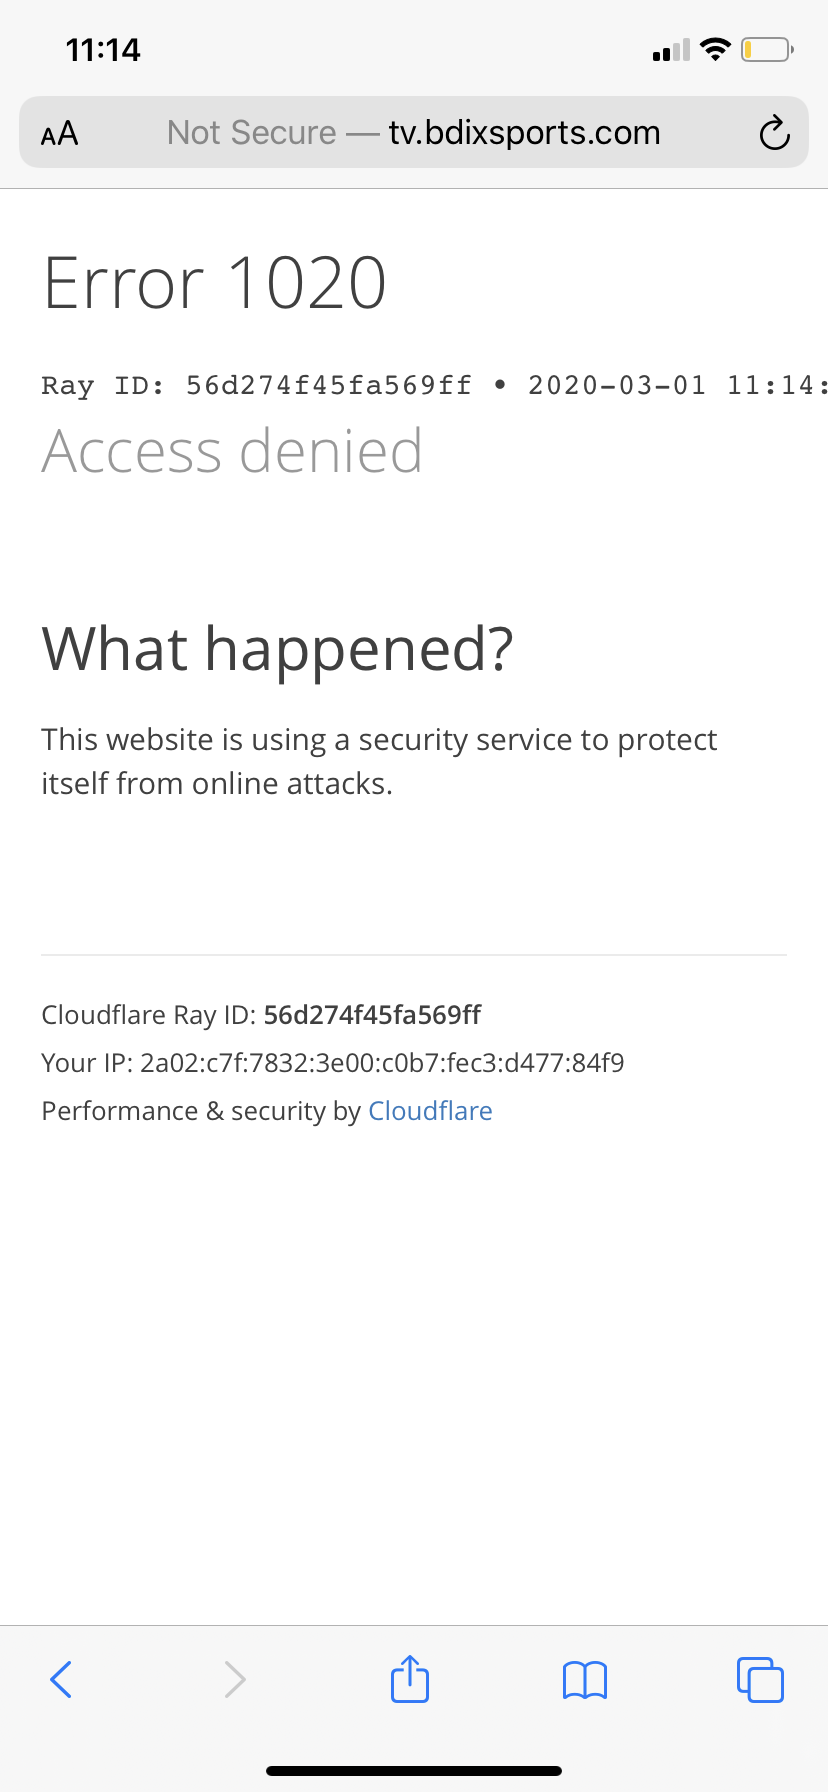Tap the Wi-Fi status icon
Screen dimensions: 828x1792
click(x=715, y=49)
